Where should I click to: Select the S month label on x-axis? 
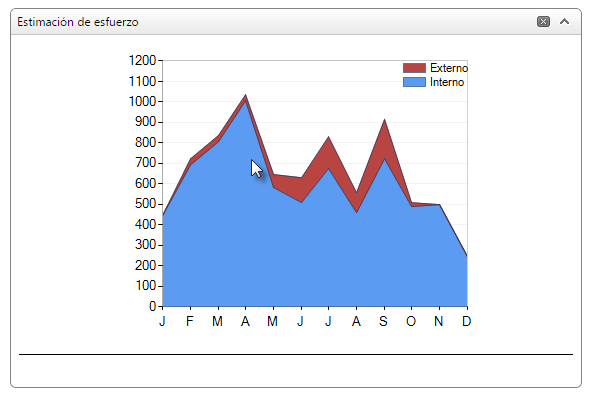[x=384, y=321]
